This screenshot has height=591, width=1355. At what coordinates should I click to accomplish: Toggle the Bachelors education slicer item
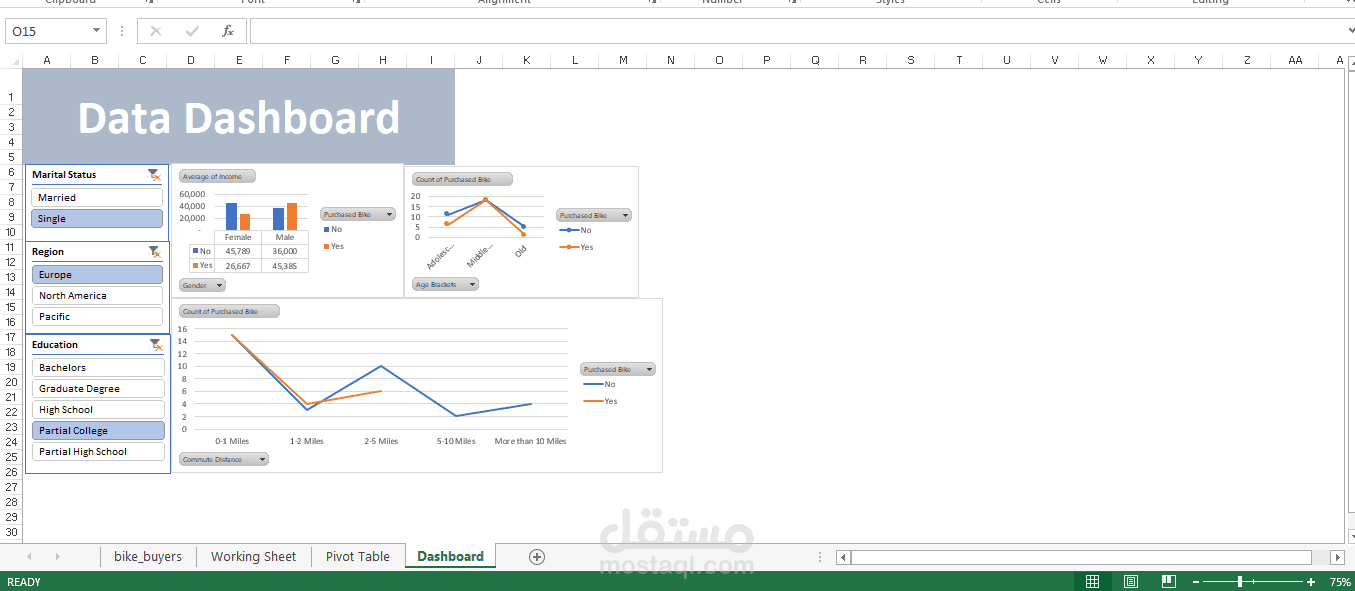click(x=98, y=368)
